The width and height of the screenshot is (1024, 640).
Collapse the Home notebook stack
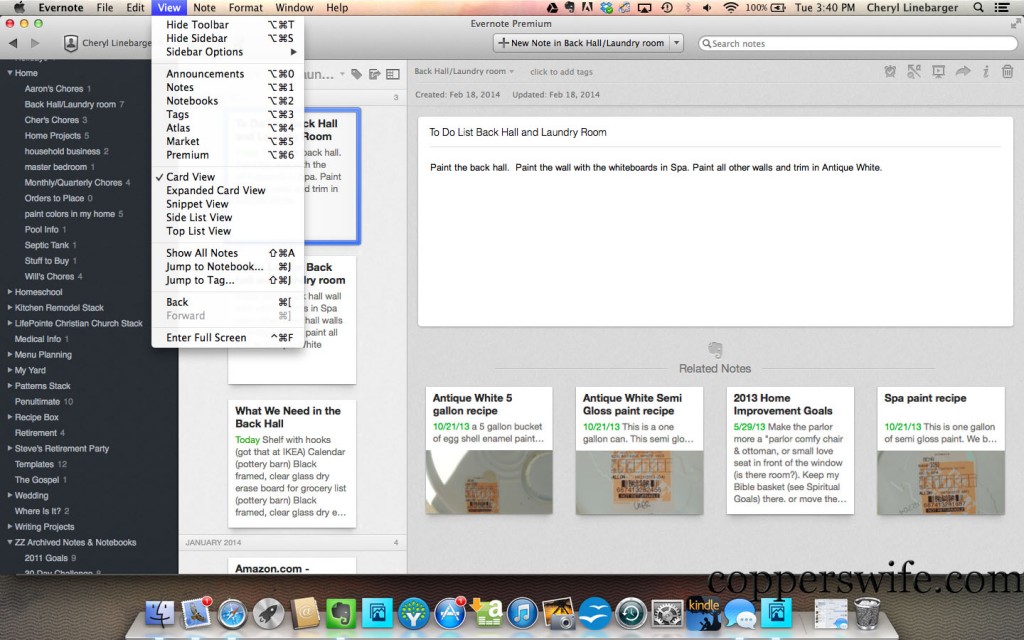point(10,73)
